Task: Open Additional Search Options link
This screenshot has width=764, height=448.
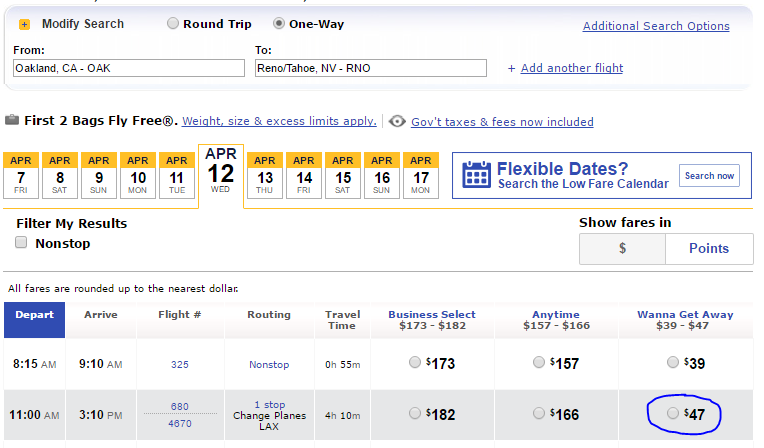Action: pyautogui.click(x=656, y=26)
